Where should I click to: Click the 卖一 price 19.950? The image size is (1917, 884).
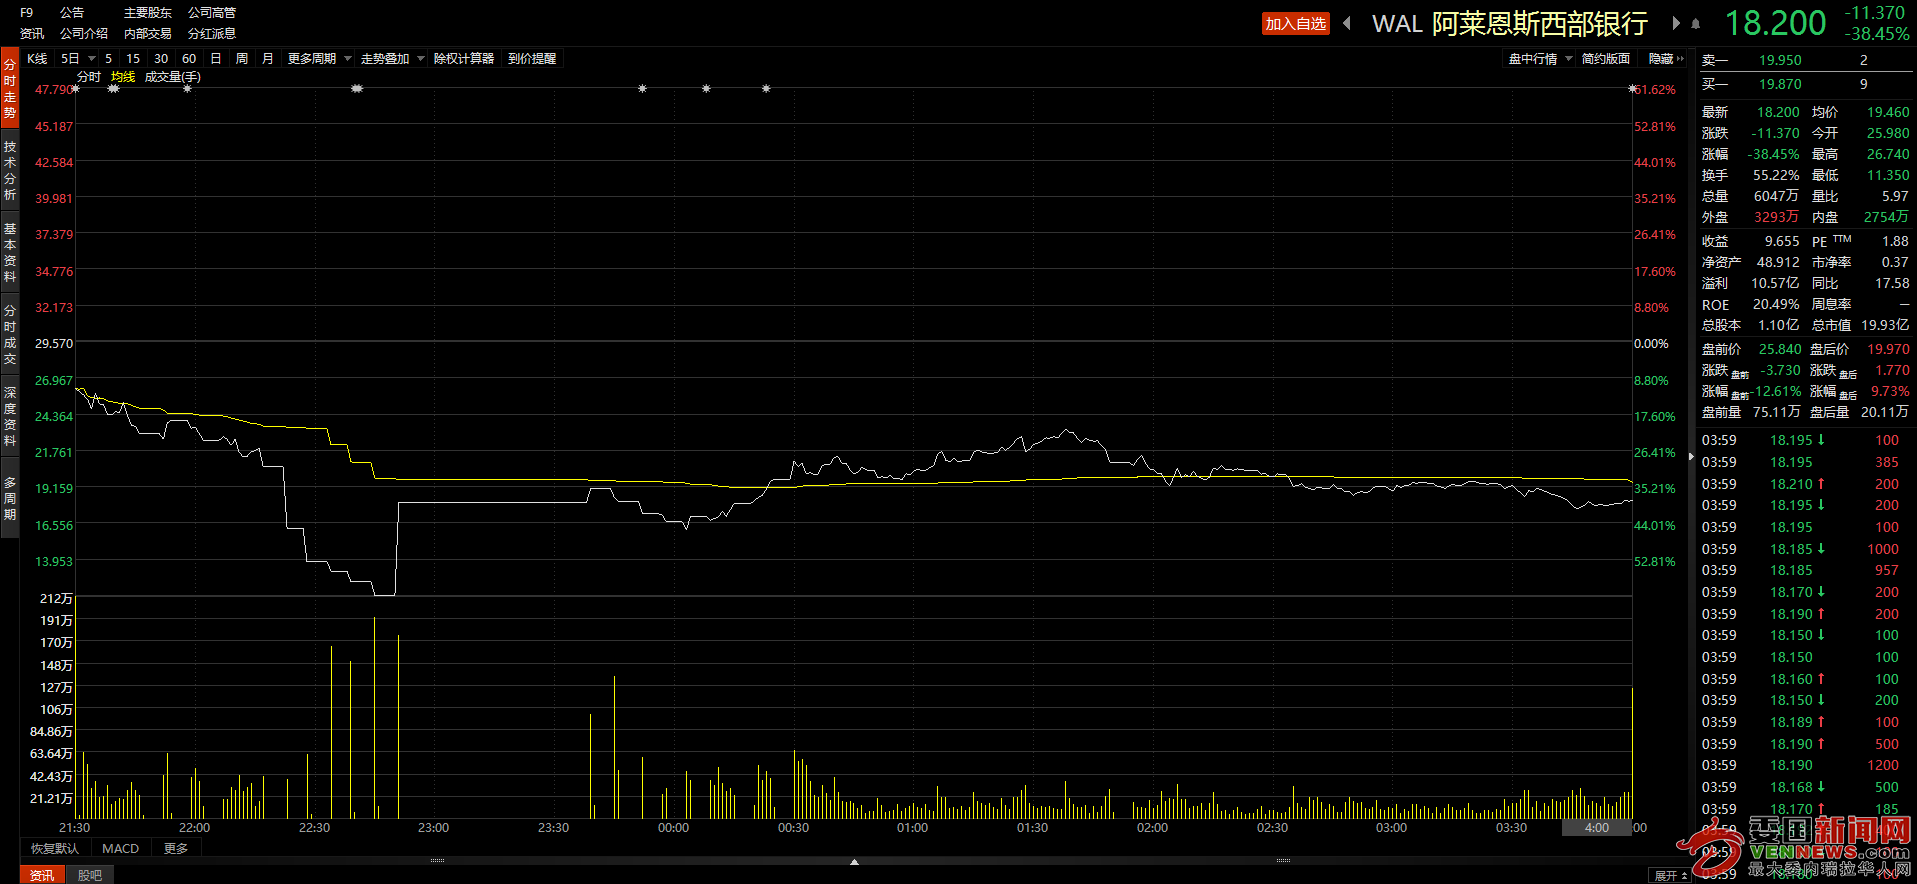pos(1780,61)
